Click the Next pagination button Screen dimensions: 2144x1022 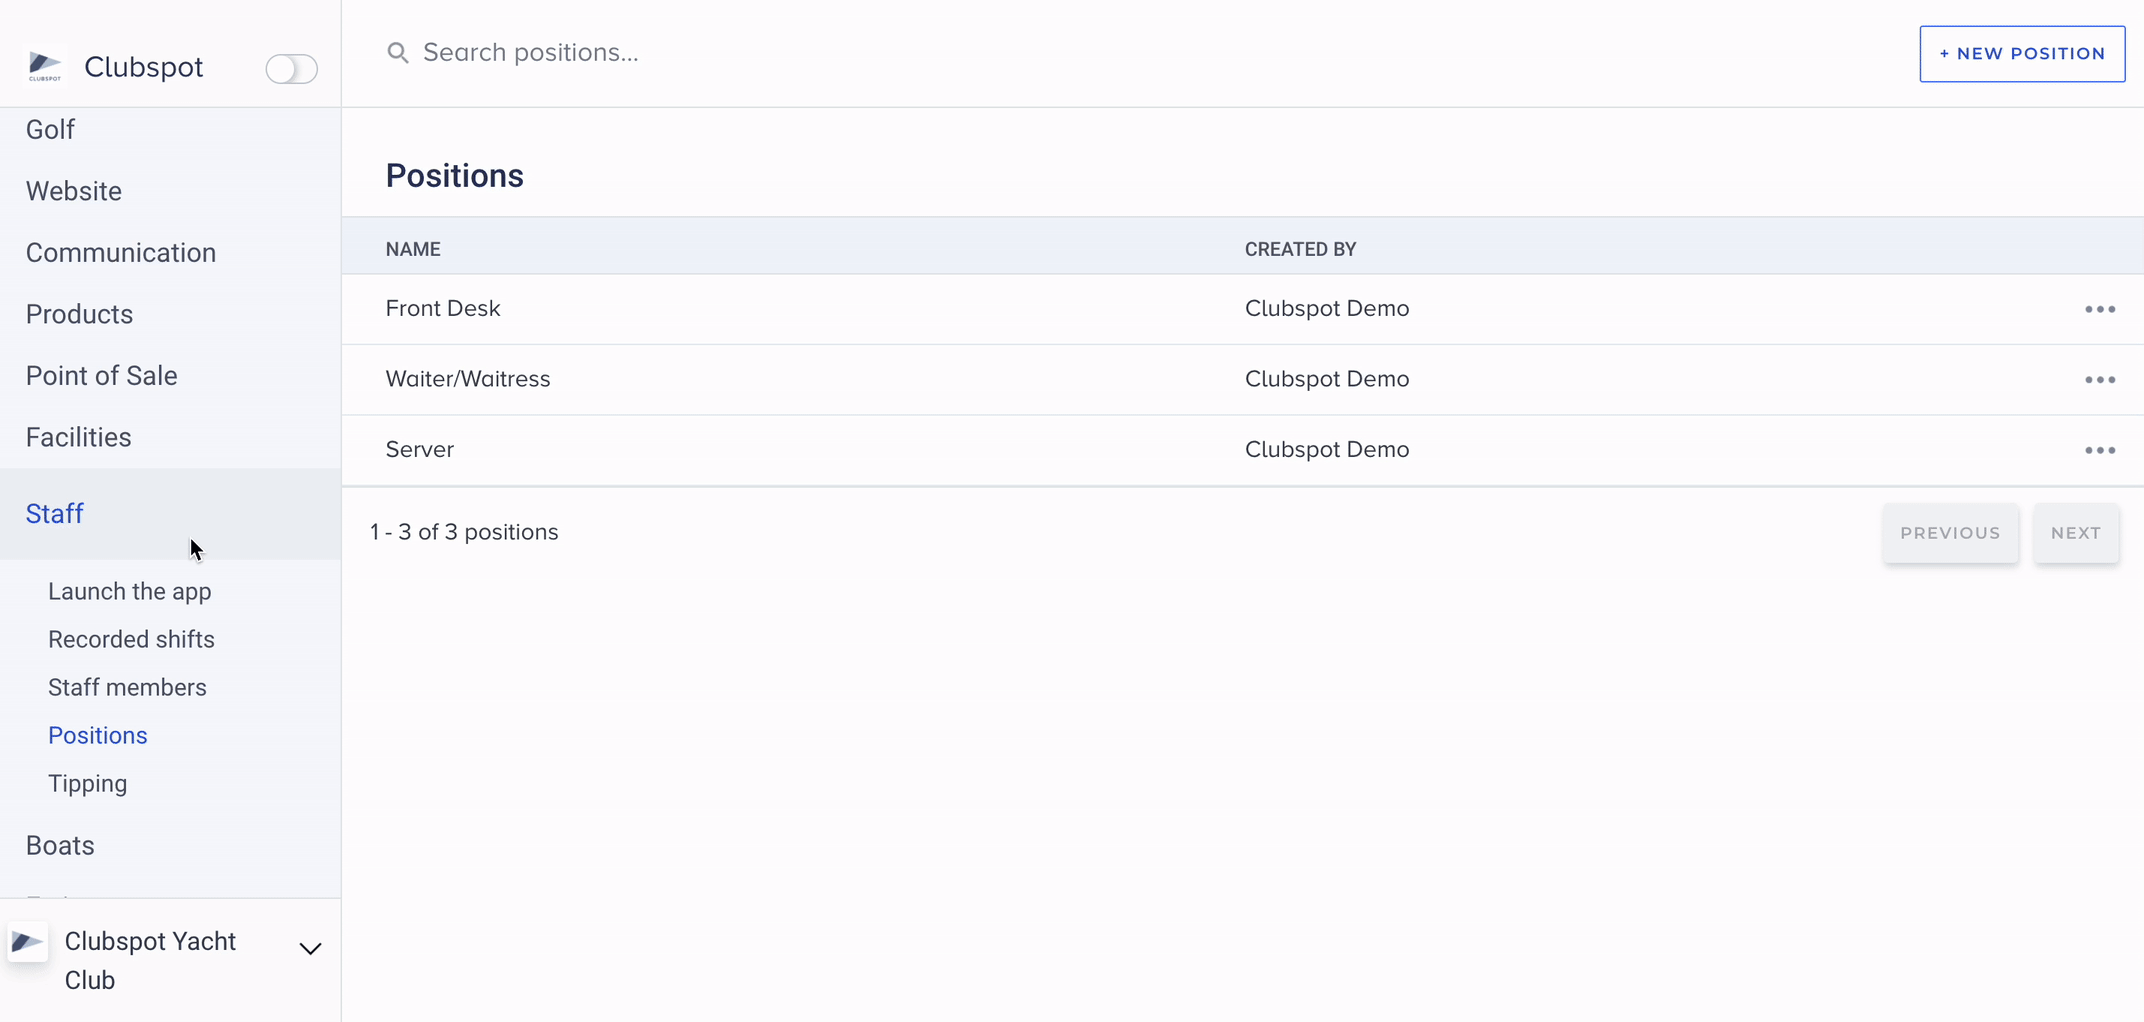(x=2075, y=533)
